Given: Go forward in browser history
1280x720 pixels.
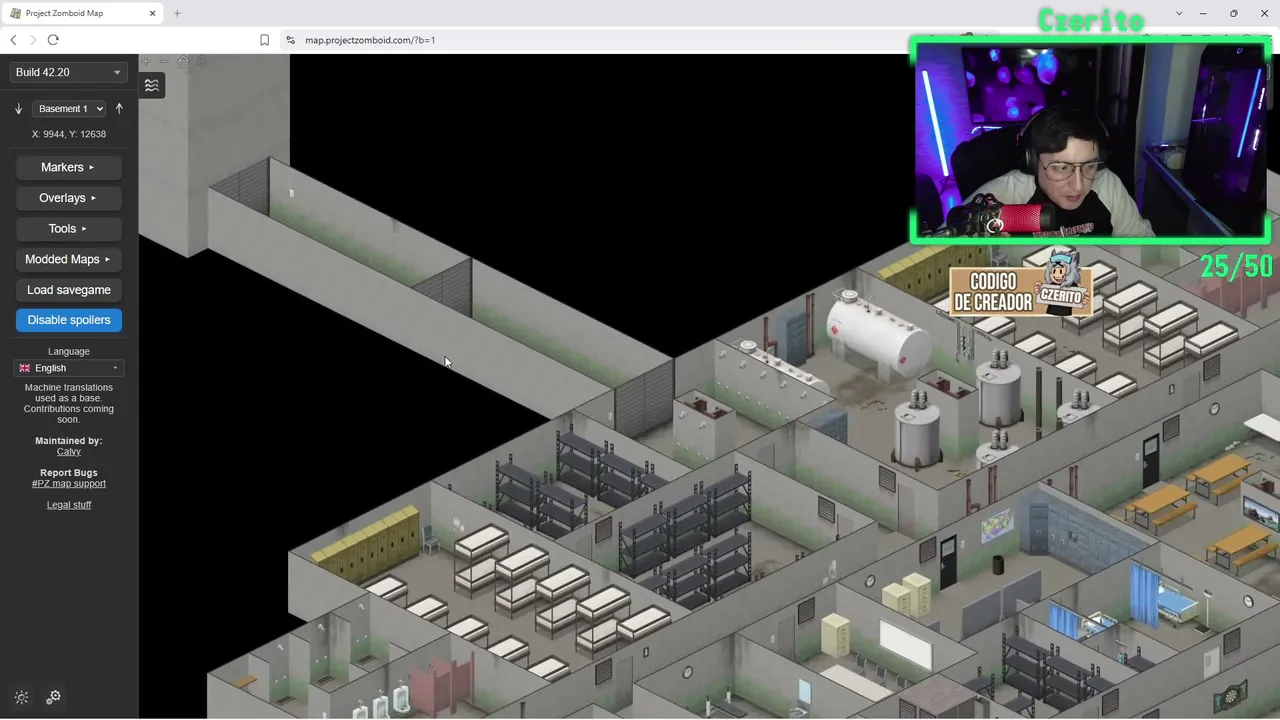Looking at the screenshot, I should [33, 40].
